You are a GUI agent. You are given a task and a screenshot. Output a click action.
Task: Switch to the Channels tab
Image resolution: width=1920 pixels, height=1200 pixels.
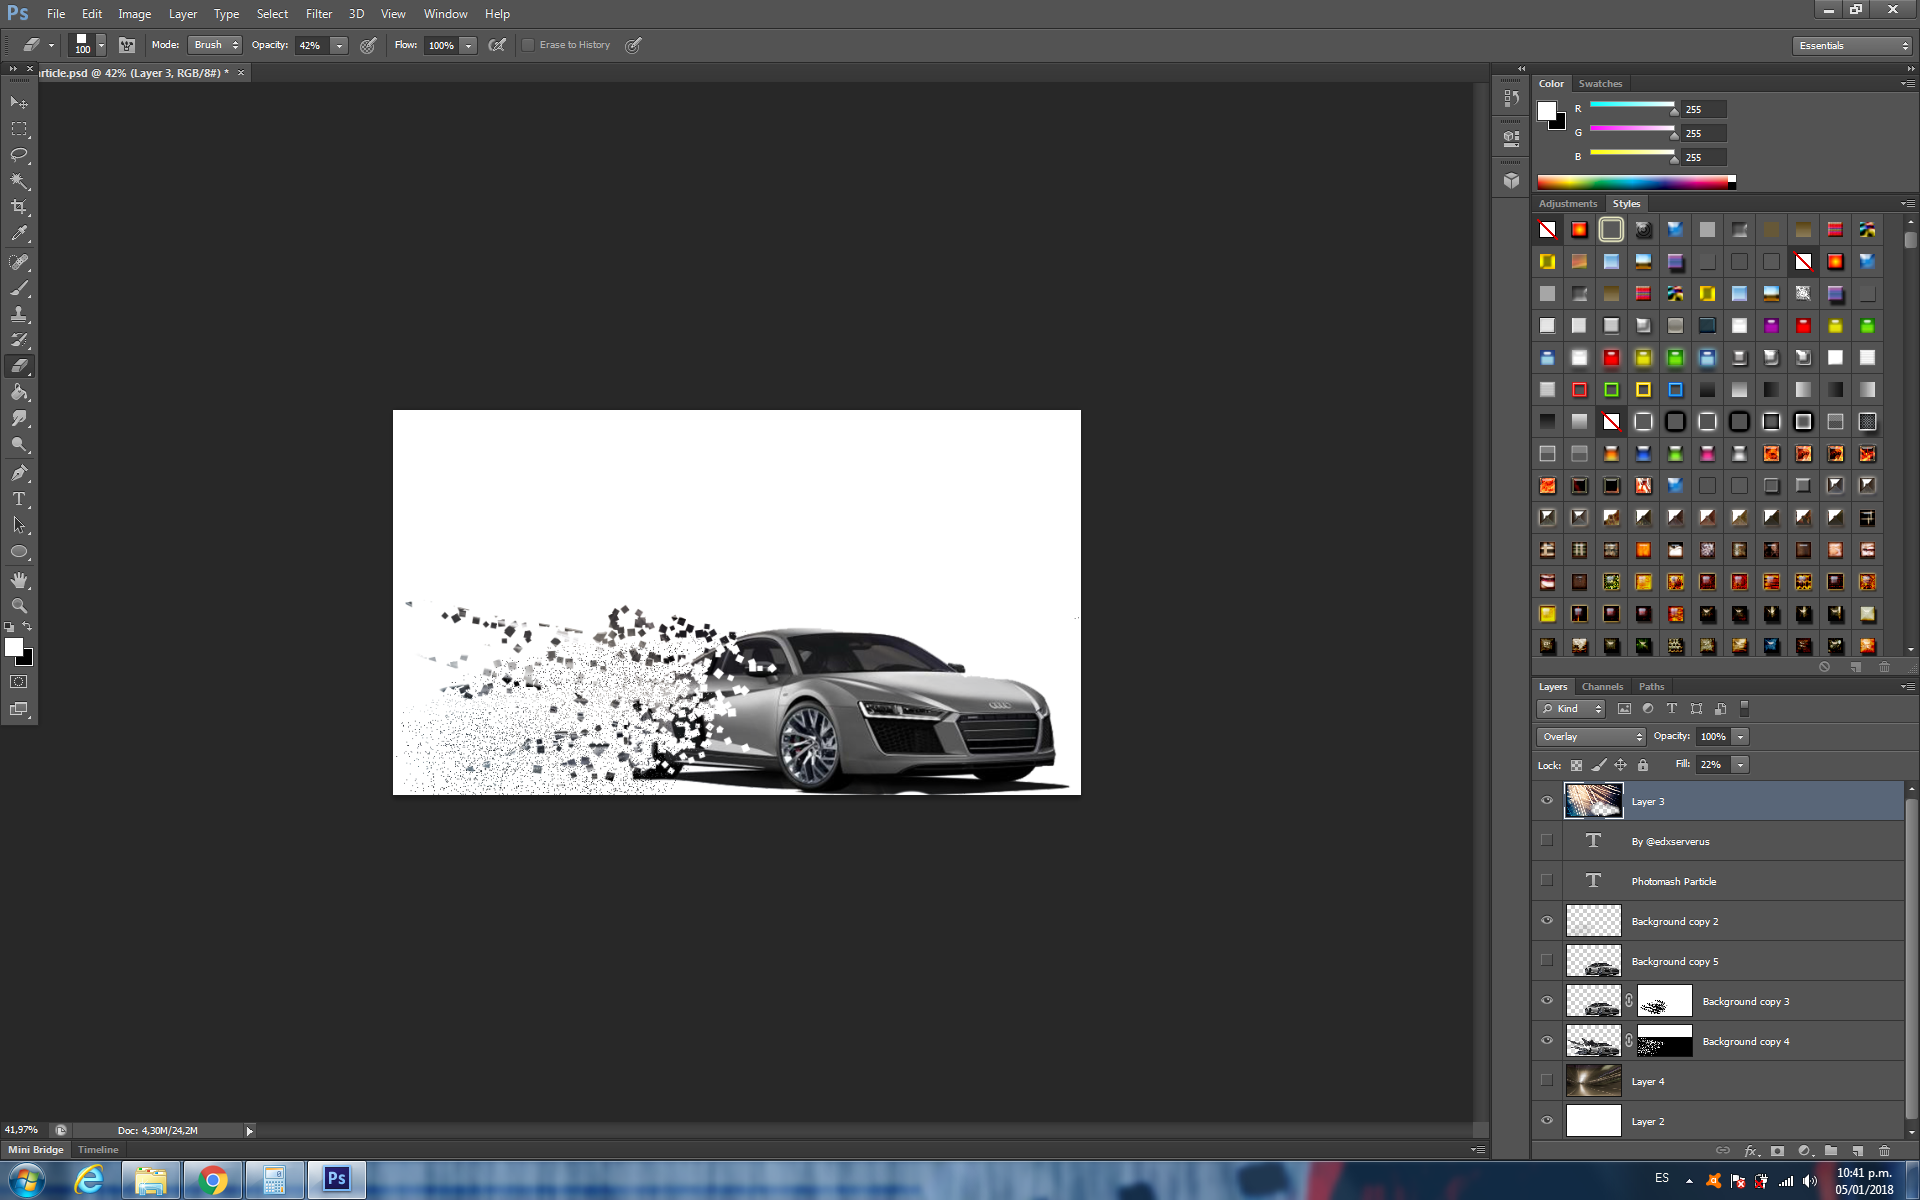(x=1602, y=687)
